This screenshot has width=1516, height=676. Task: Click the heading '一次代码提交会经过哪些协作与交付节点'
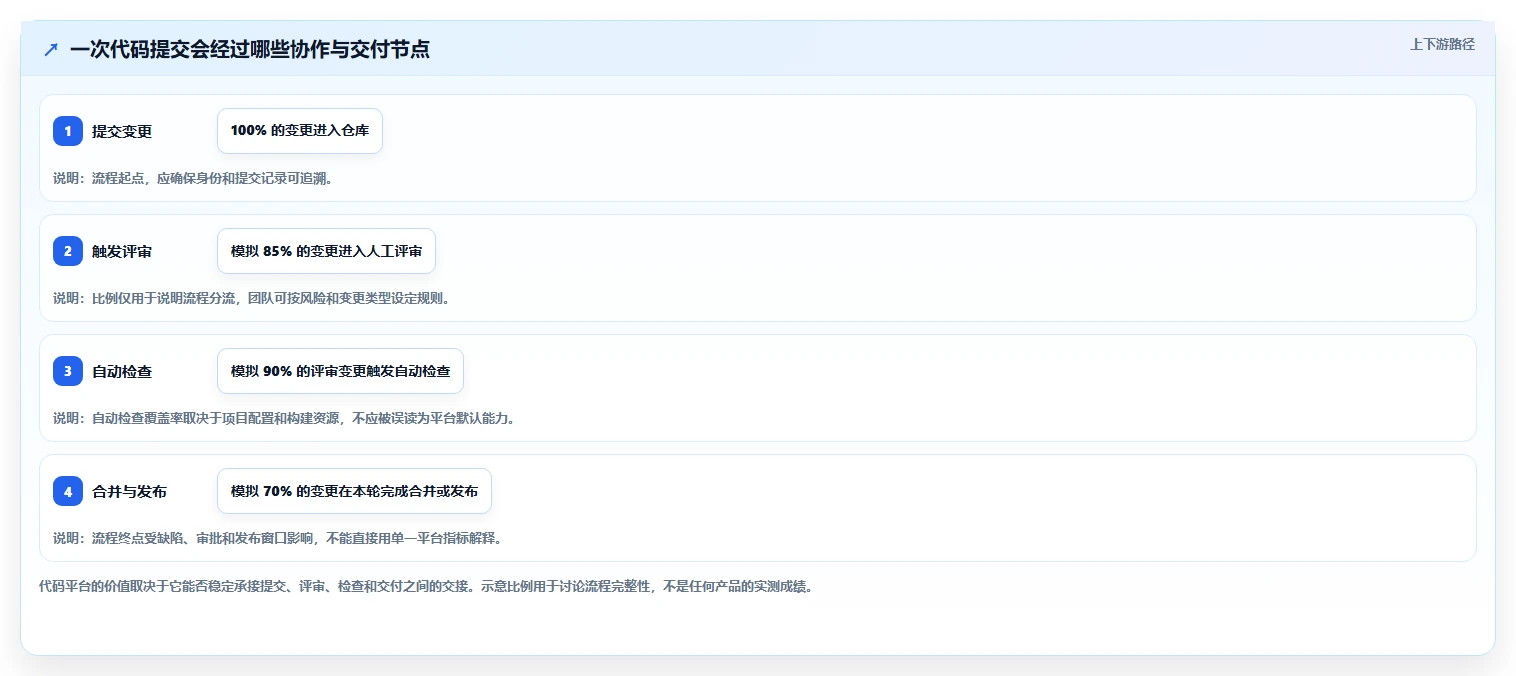[x=250, y=49]
